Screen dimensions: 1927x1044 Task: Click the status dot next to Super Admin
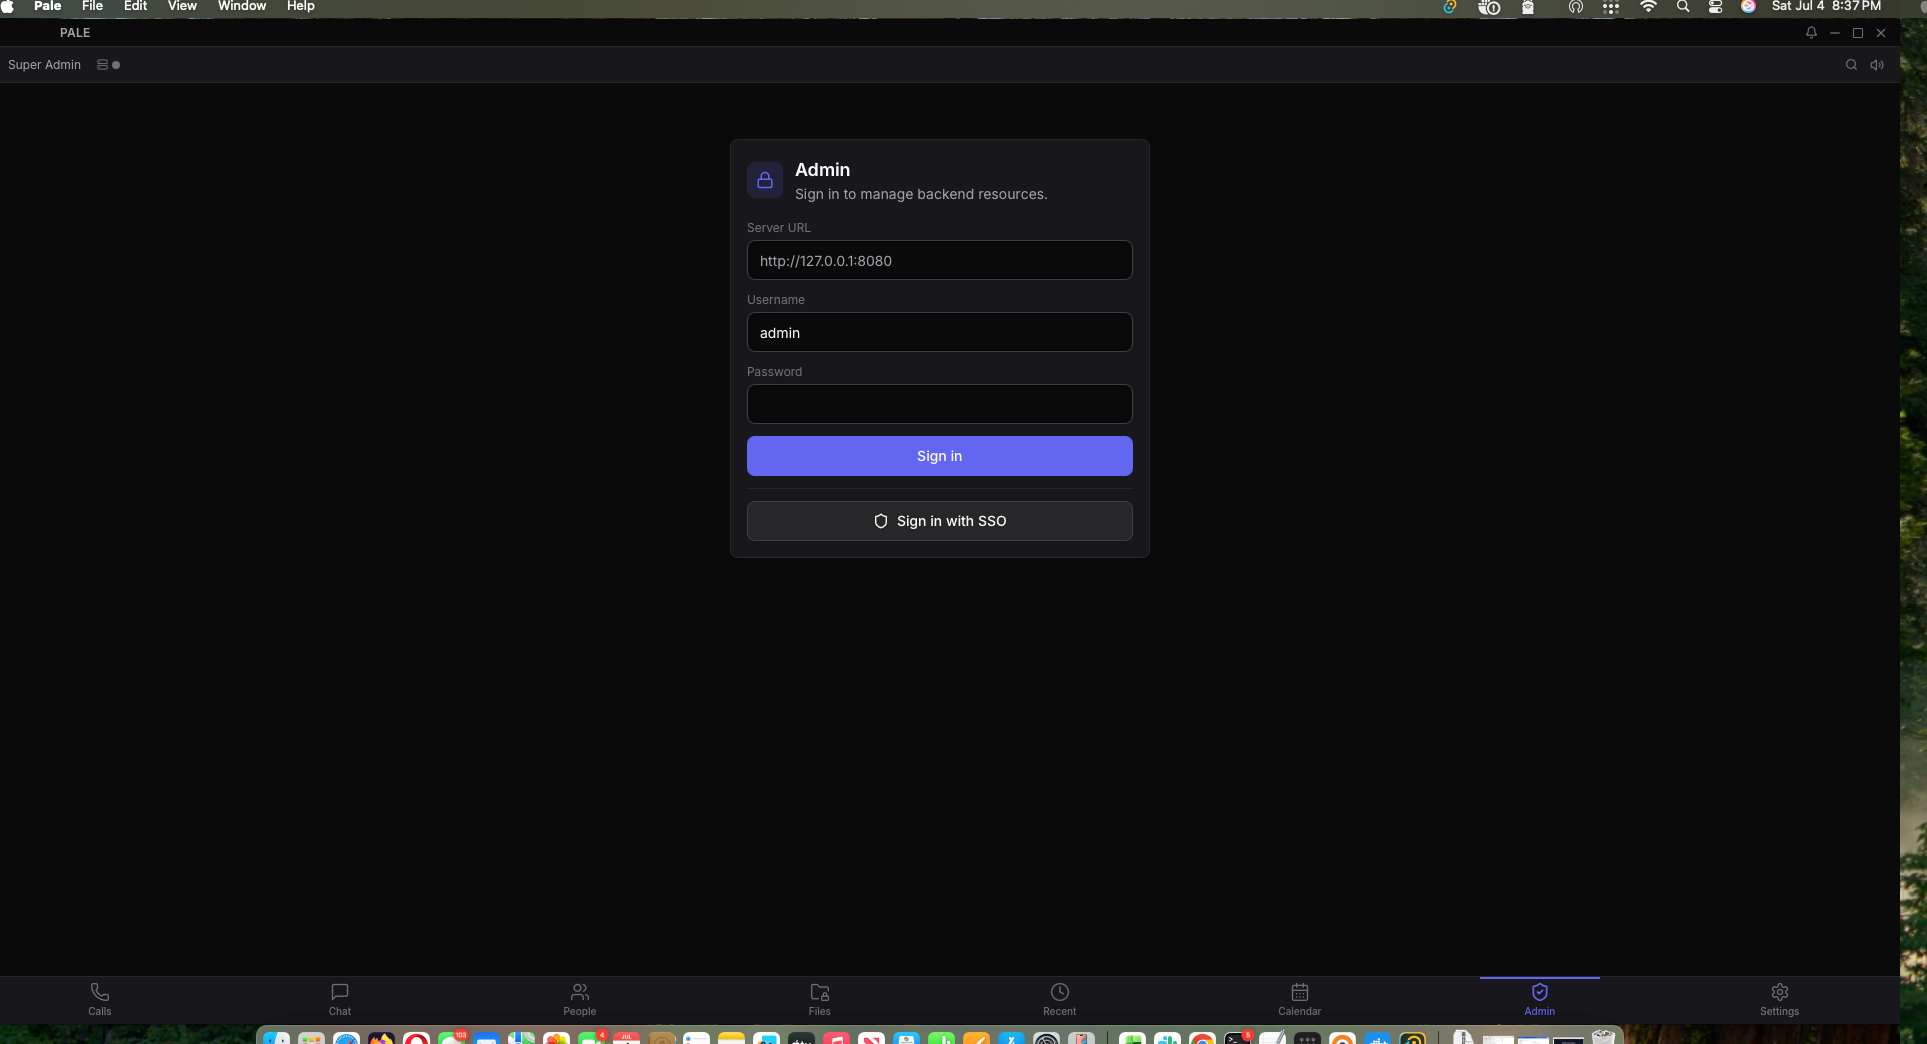(x=116, y=65)
